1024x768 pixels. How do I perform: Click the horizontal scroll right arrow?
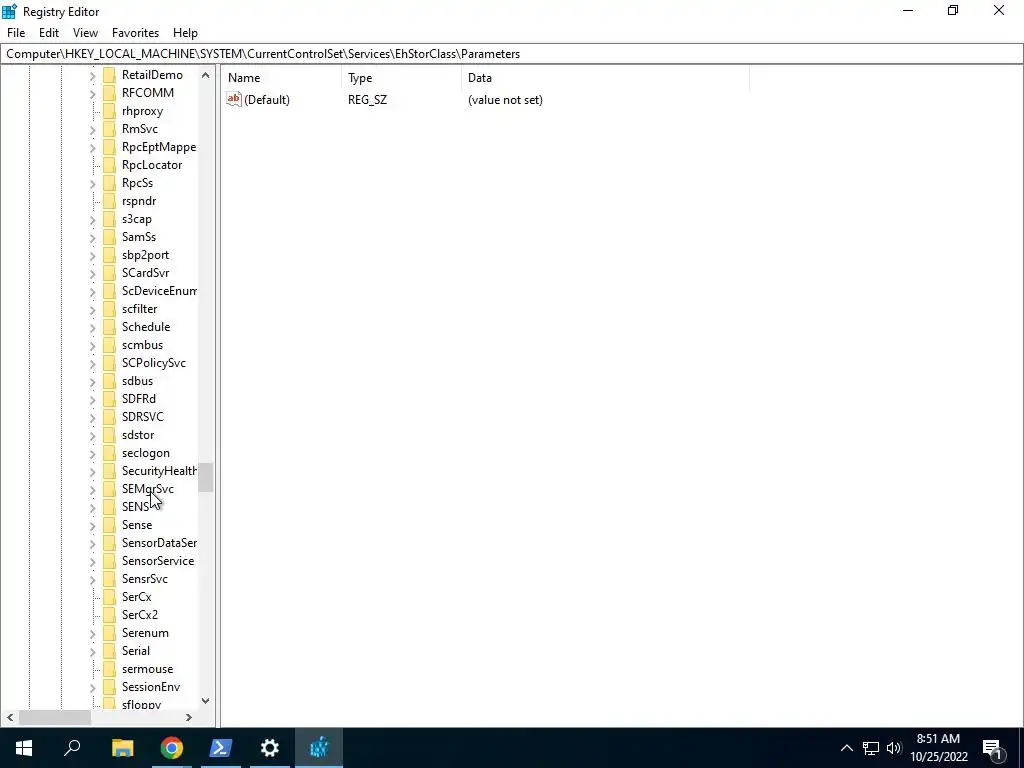click(x=189, y=717)
